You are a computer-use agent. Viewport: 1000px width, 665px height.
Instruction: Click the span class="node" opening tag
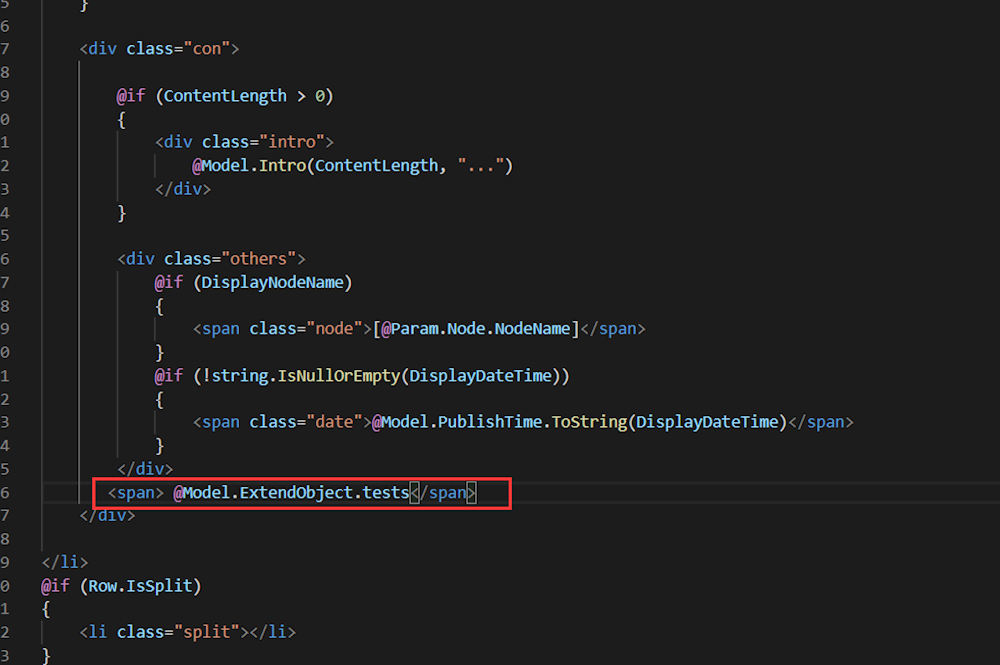click(x=282, y=328)
